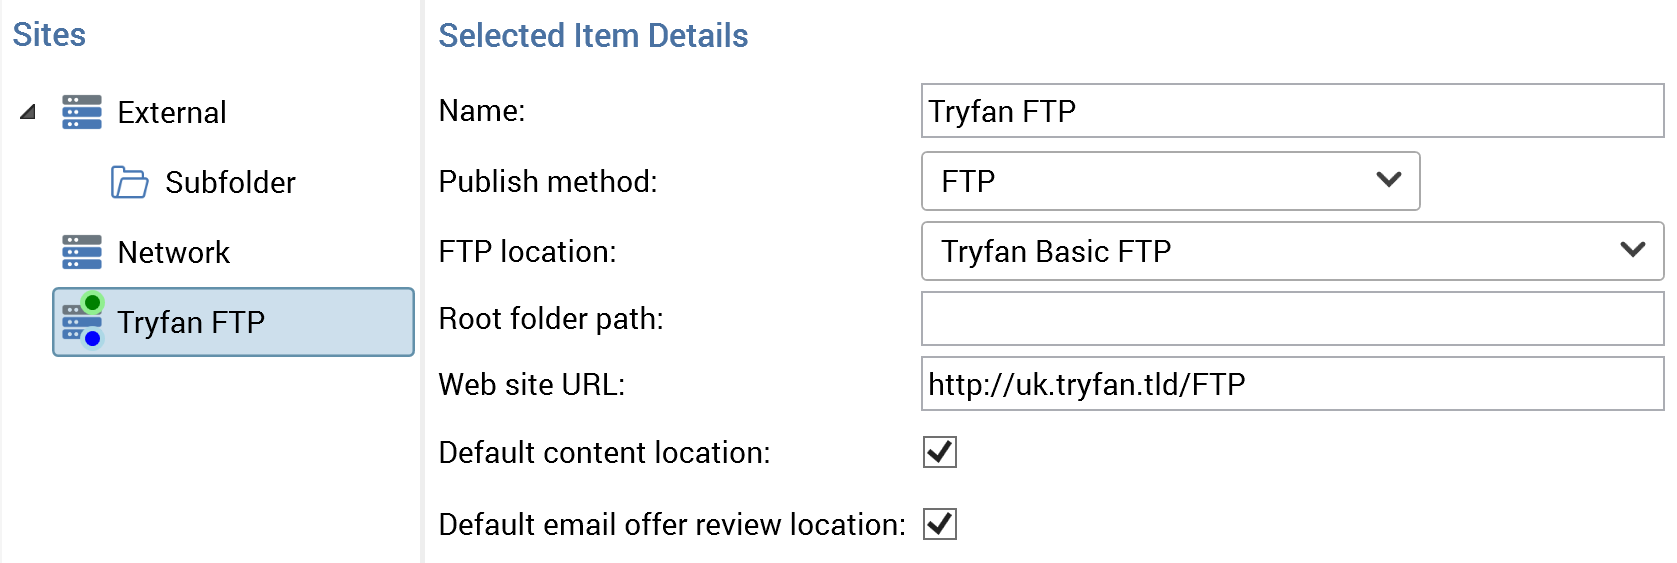Click the Tryfan FTP server icon
Screen dimensions: 1677x563
[76, 322]
